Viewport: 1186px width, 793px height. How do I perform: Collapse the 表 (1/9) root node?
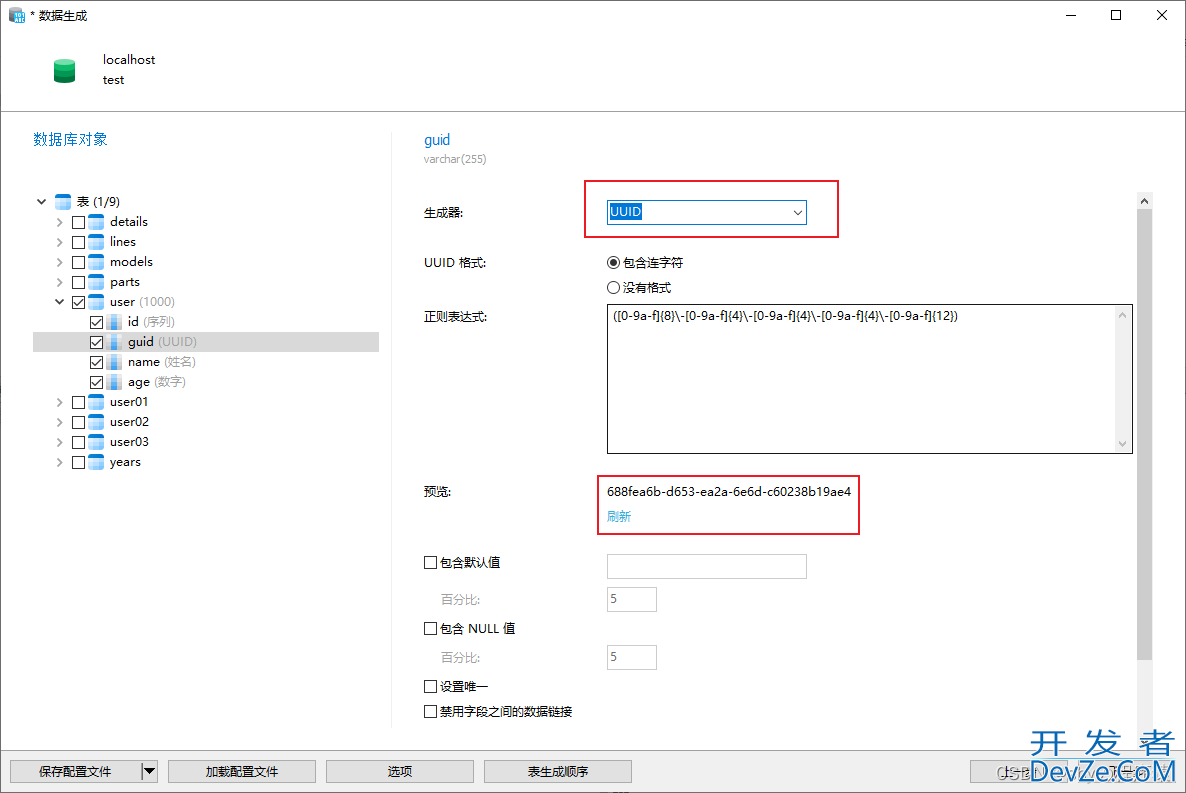point(42,202)
